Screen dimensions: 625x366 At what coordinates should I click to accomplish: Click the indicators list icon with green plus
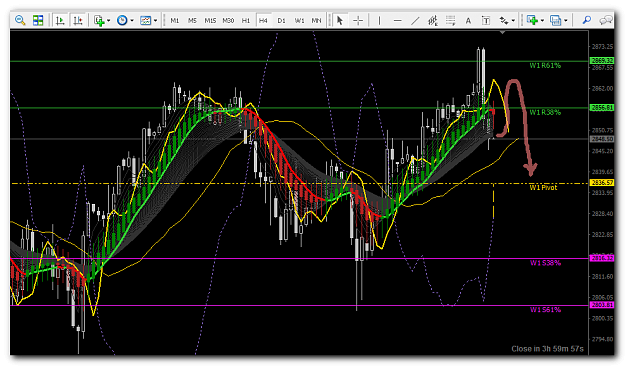point(99,20)
